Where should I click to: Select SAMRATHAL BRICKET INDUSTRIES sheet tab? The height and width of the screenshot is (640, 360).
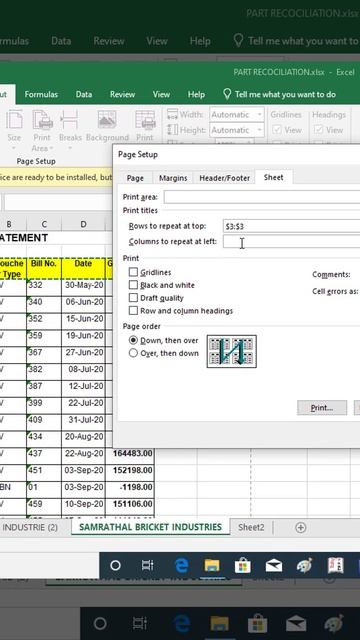pos(150,527)
